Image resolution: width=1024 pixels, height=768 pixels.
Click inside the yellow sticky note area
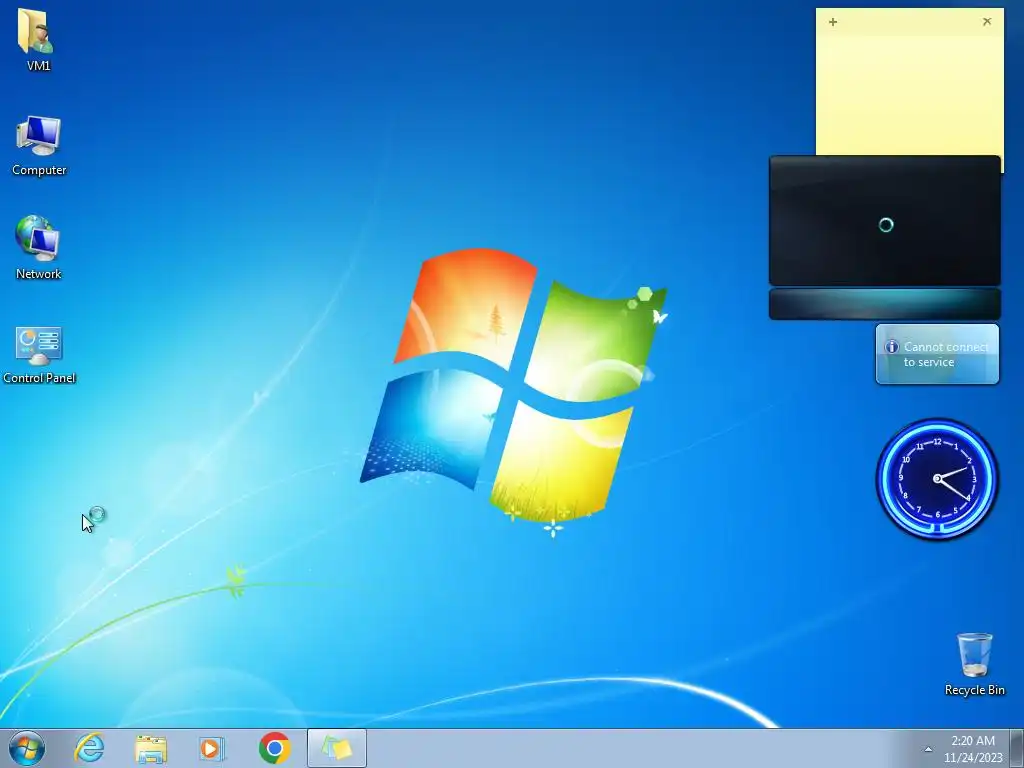click(910, 95)
